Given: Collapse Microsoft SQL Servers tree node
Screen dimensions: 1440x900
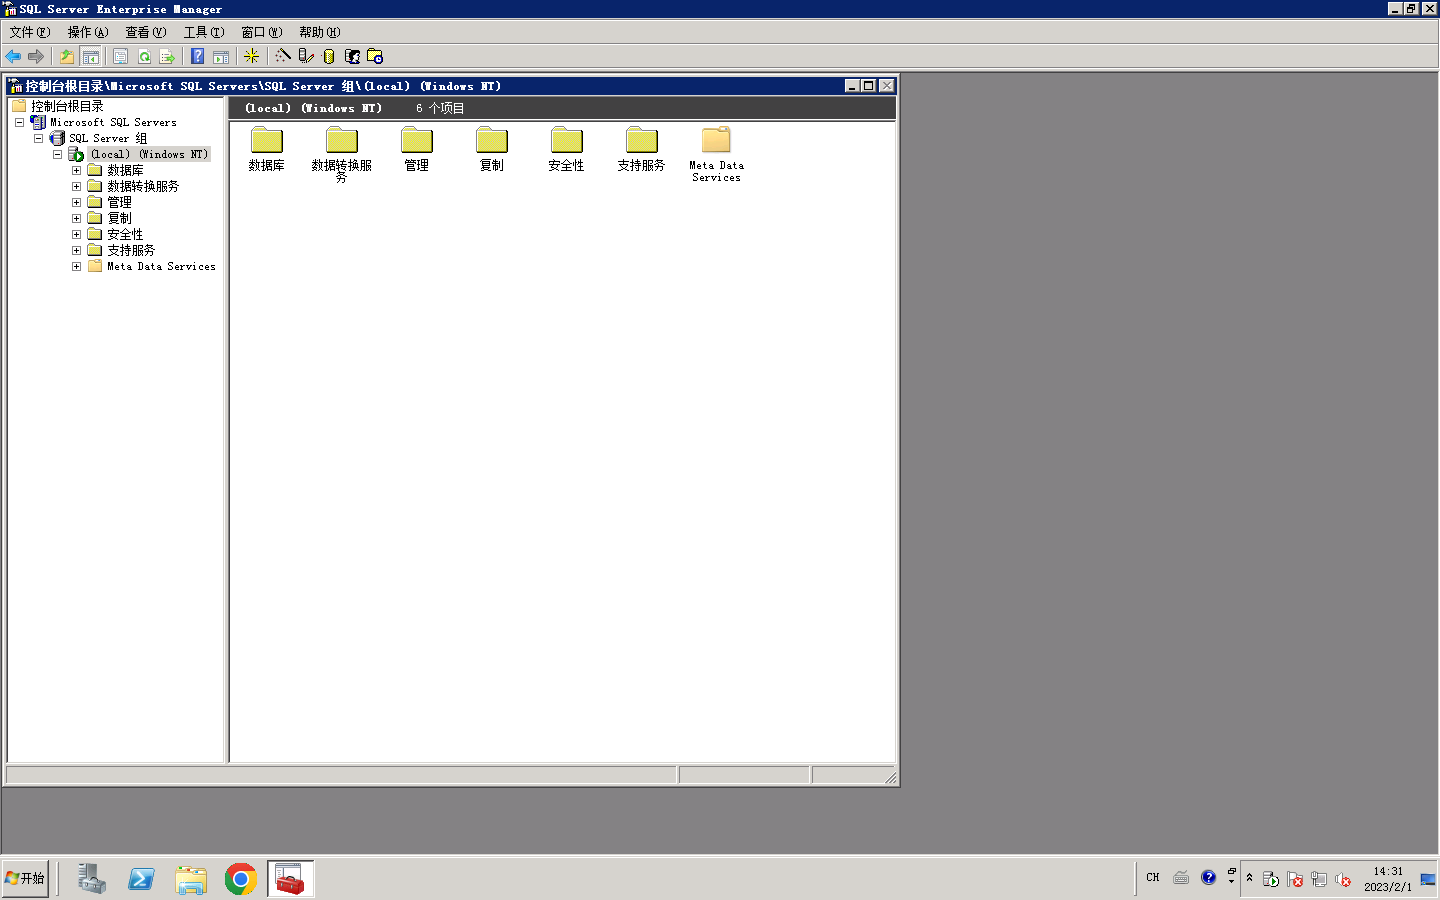Looking at the screenshot, I should click(x=19, y=122).
